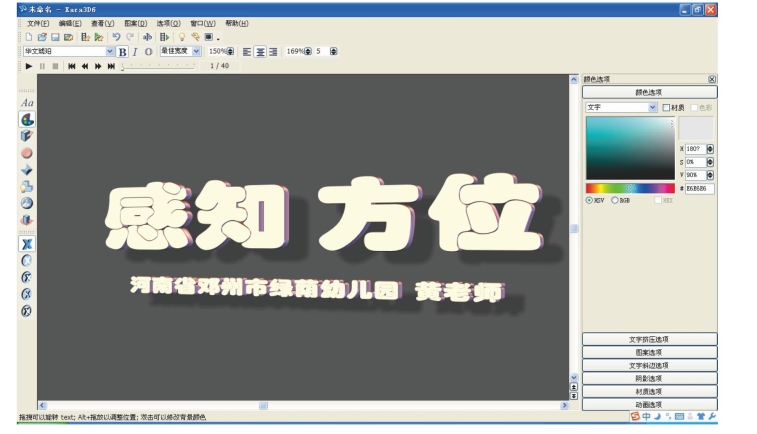Click the first round X button style icon
This screenshot has width=757, height=434.
[27, 261]
